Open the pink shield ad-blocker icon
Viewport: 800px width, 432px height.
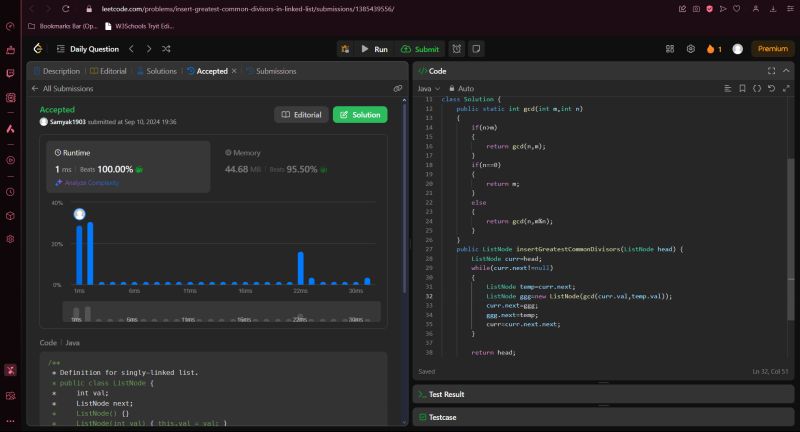[709, 9]
